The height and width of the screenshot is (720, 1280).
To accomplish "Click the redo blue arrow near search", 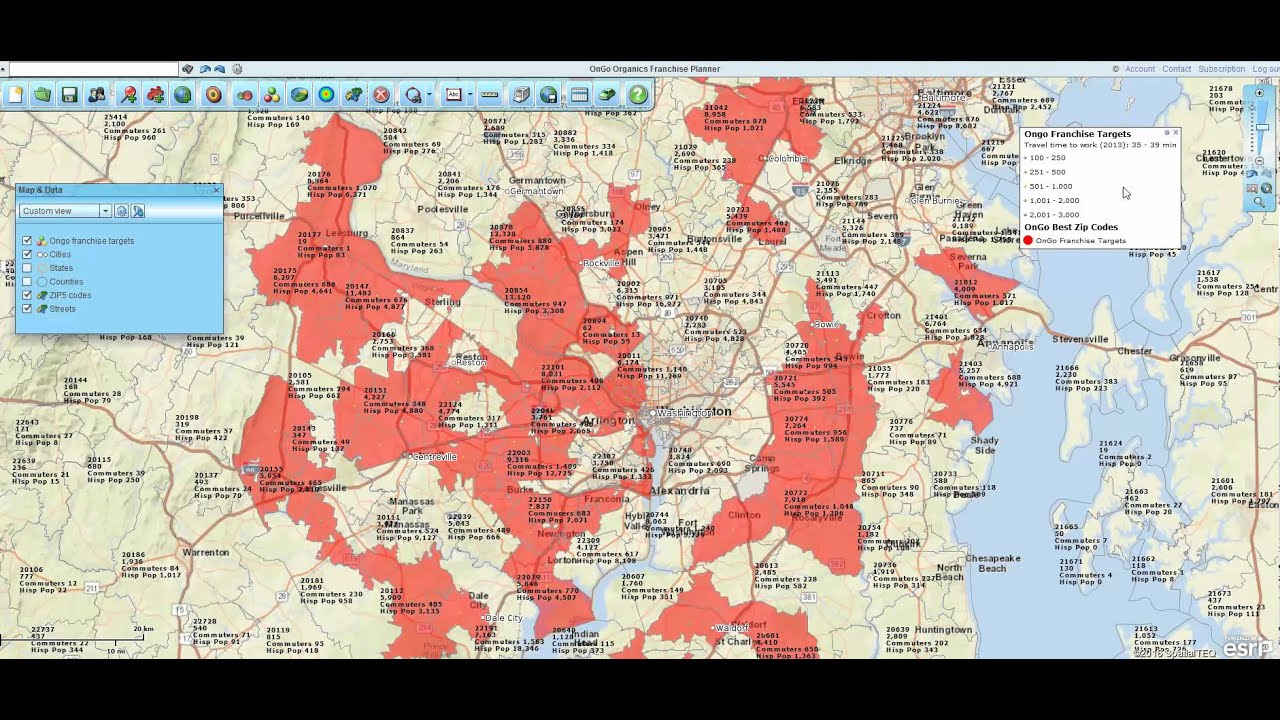I will [x=219, y=69].
